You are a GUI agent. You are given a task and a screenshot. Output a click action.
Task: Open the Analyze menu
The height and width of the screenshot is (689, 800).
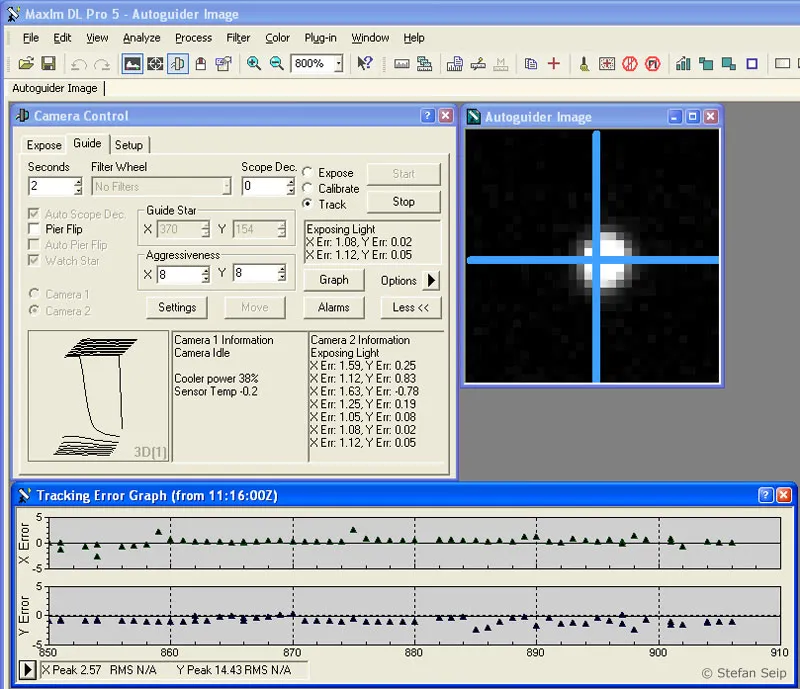[x=141, y=38]
